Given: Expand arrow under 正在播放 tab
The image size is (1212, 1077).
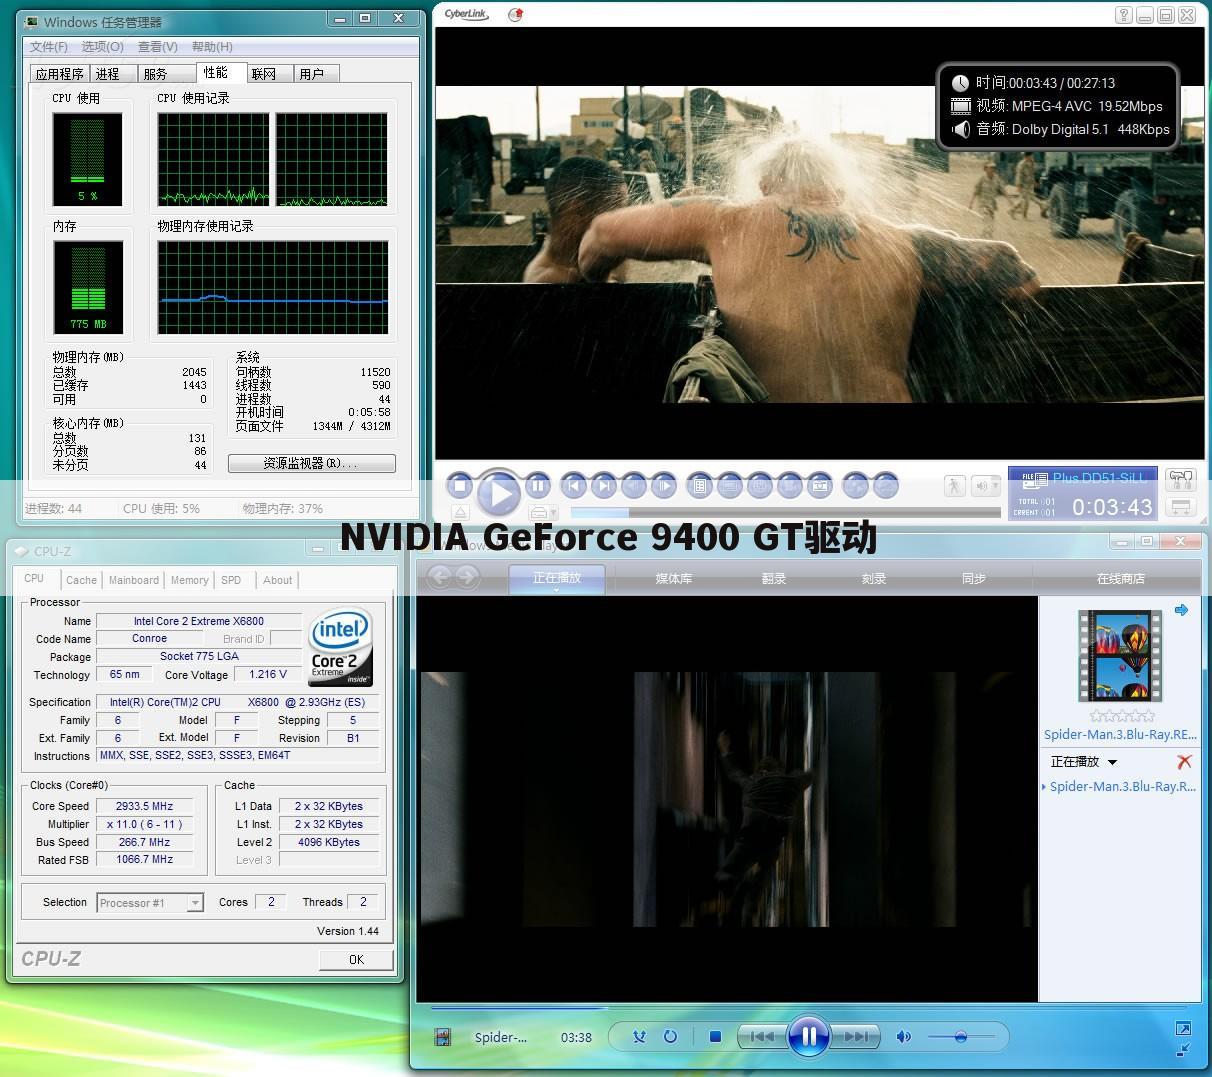Looking at the screenshot, I should click(x=557, y=590).
